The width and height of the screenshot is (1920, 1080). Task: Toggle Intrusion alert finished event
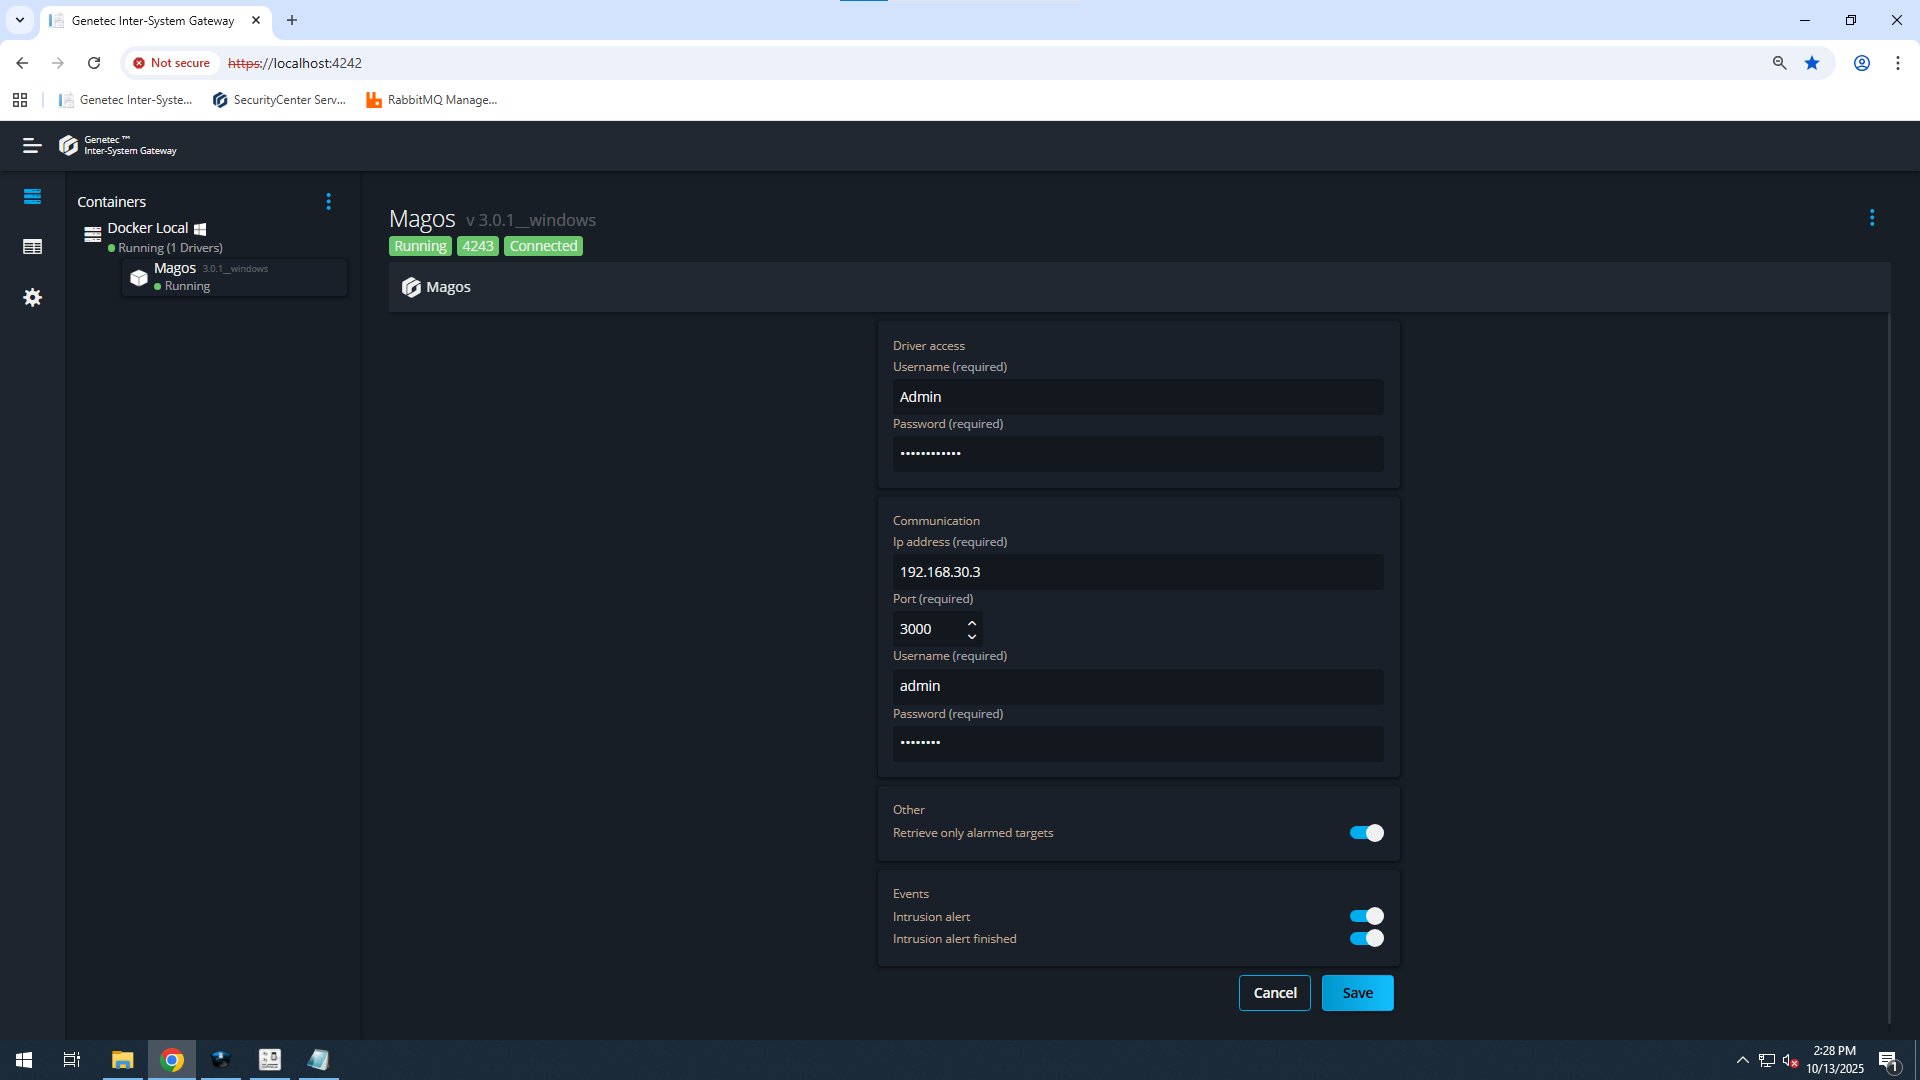1366,939
